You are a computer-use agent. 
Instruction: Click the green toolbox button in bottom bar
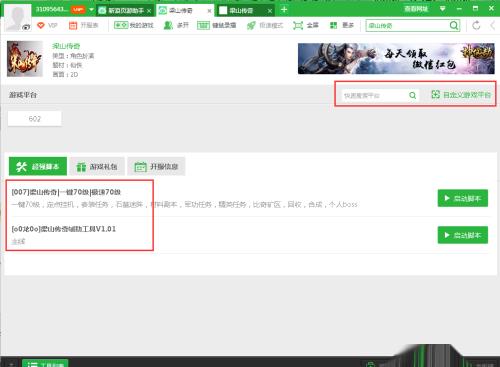point(45,363)
